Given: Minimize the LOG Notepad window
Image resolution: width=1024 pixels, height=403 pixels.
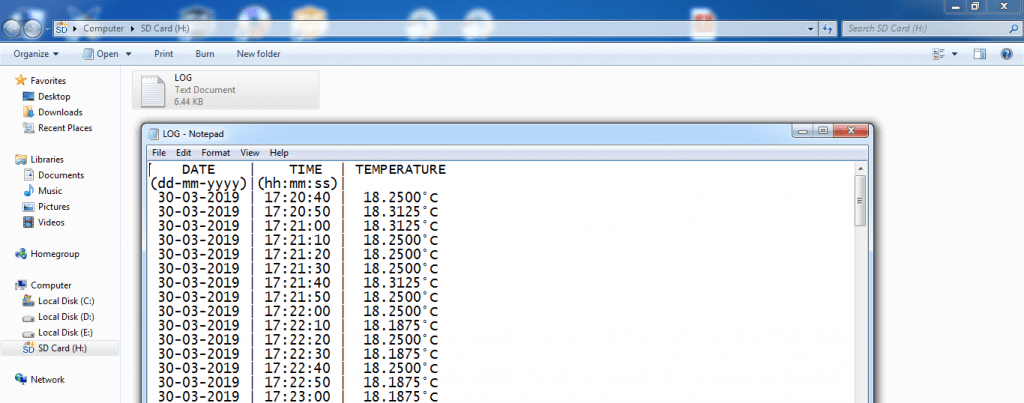Looking at the screenshot, I should (803, 131).
